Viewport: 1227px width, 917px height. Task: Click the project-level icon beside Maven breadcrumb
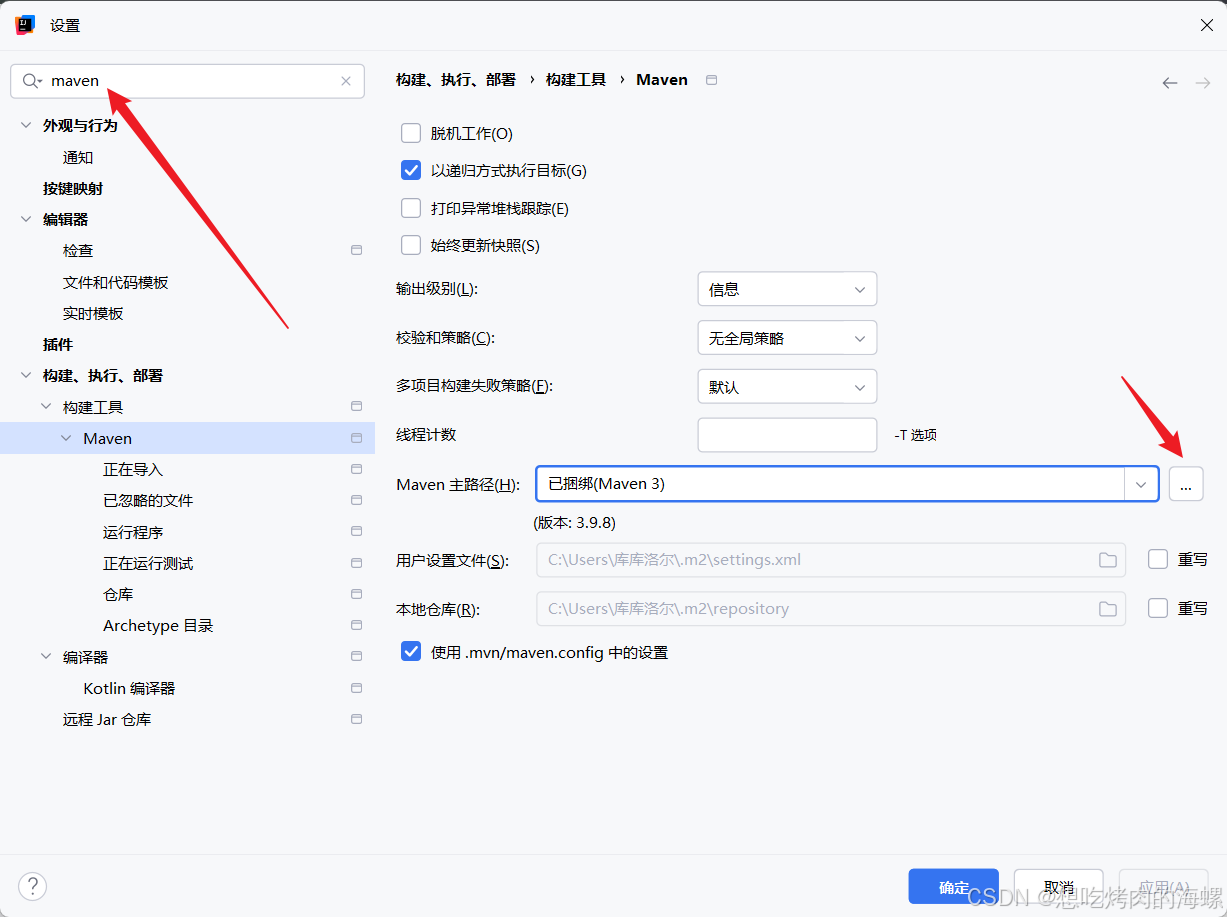[711, 80]
